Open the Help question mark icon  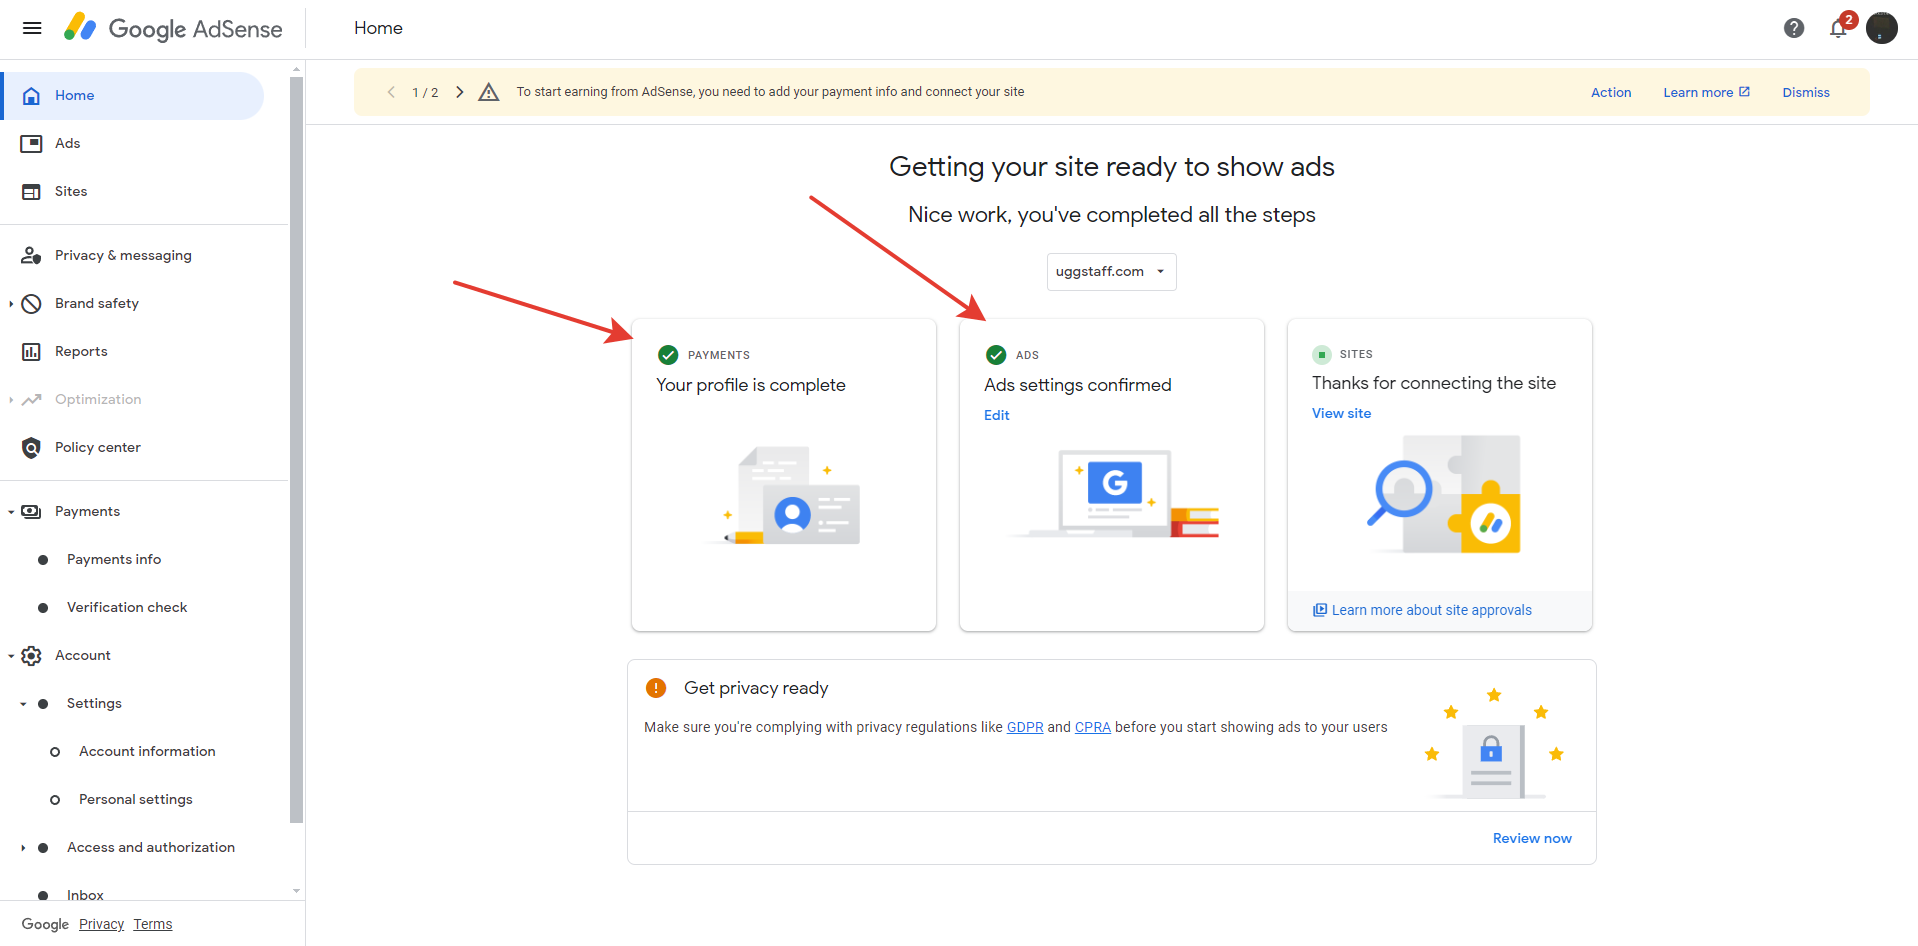click(x=1794, y=28)
